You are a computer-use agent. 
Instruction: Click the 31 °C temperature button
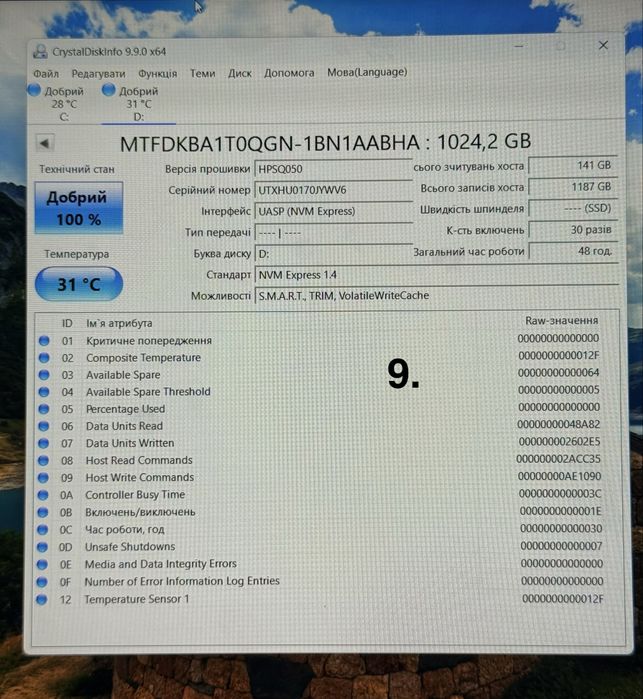click(x=79, y=284)
